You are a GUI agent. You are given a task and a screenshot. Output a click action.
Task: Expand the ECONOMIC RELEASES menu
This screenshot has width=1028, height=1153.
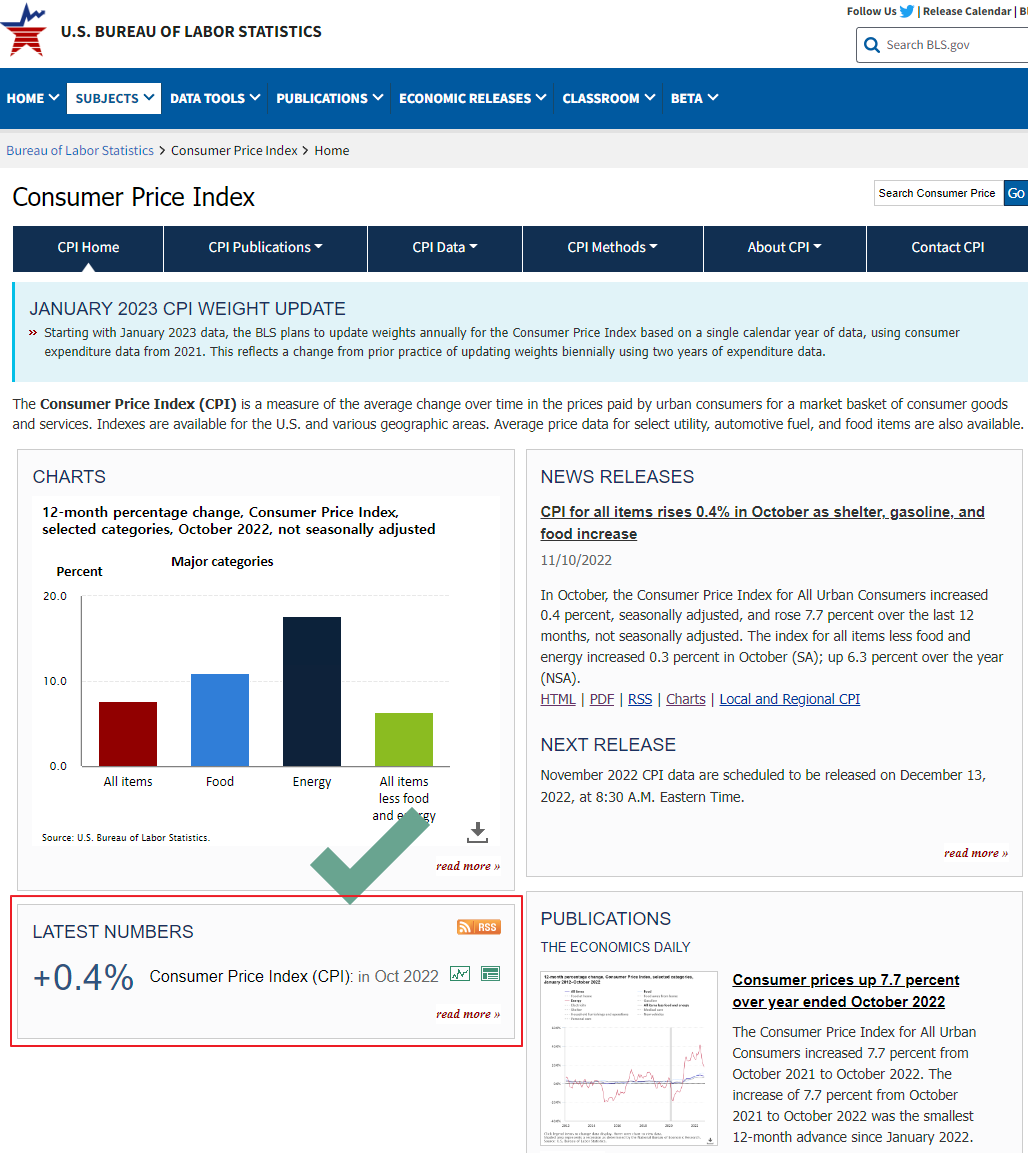click(472, 98)
